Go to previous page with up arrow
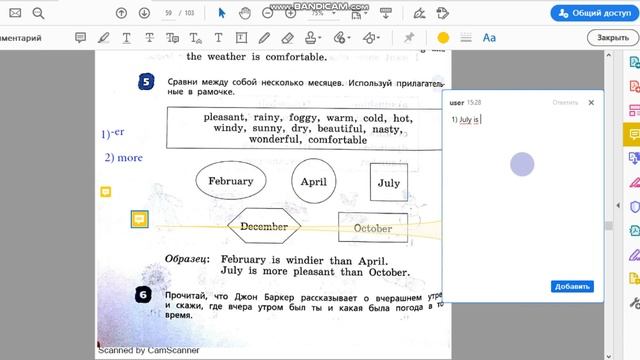The width and height of the screenshot is (640, 360). point(121,13)
